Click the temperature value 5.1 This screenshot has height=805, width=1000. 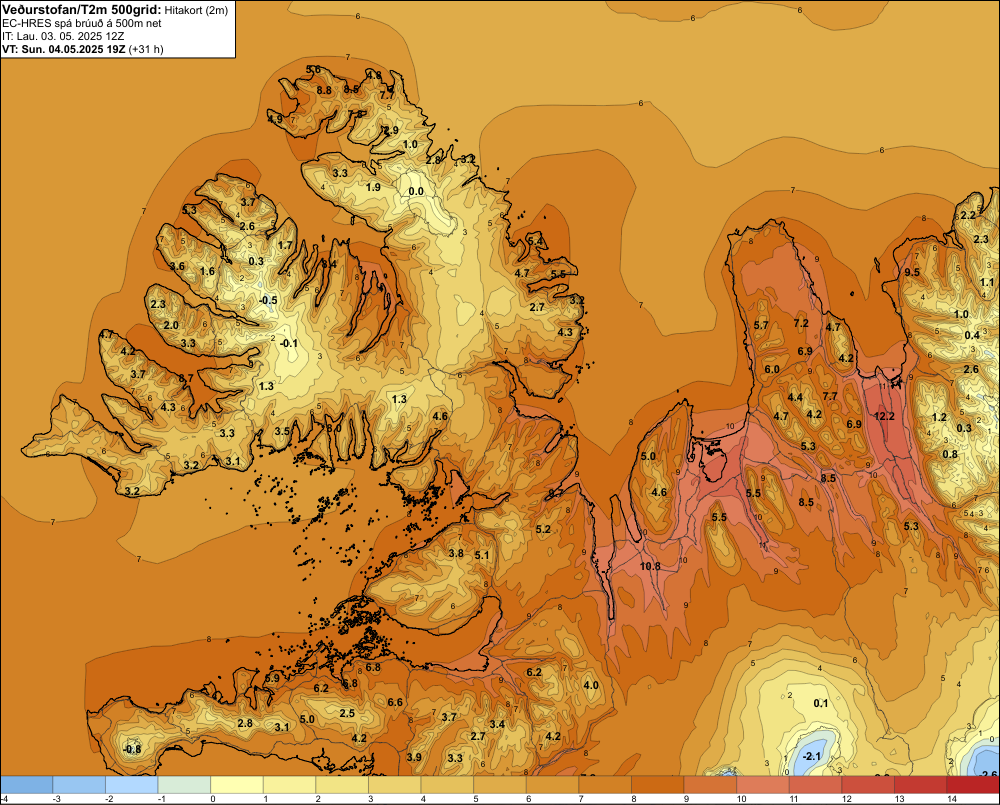[x=482, y=555]
